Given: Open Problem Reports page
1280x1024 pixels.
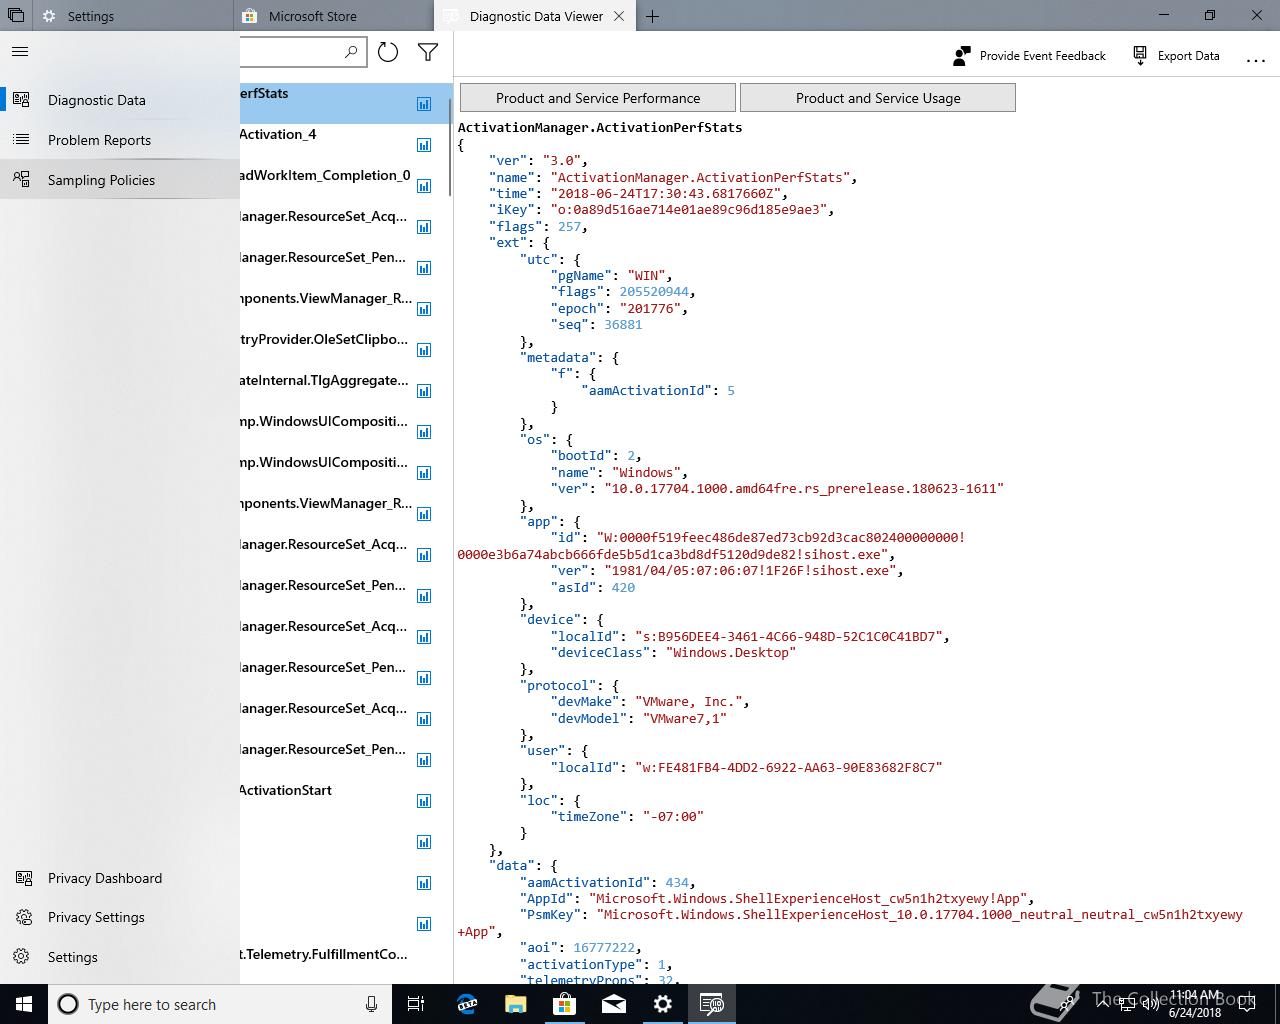Looking at the screenshot, I should tap(120, 140).
